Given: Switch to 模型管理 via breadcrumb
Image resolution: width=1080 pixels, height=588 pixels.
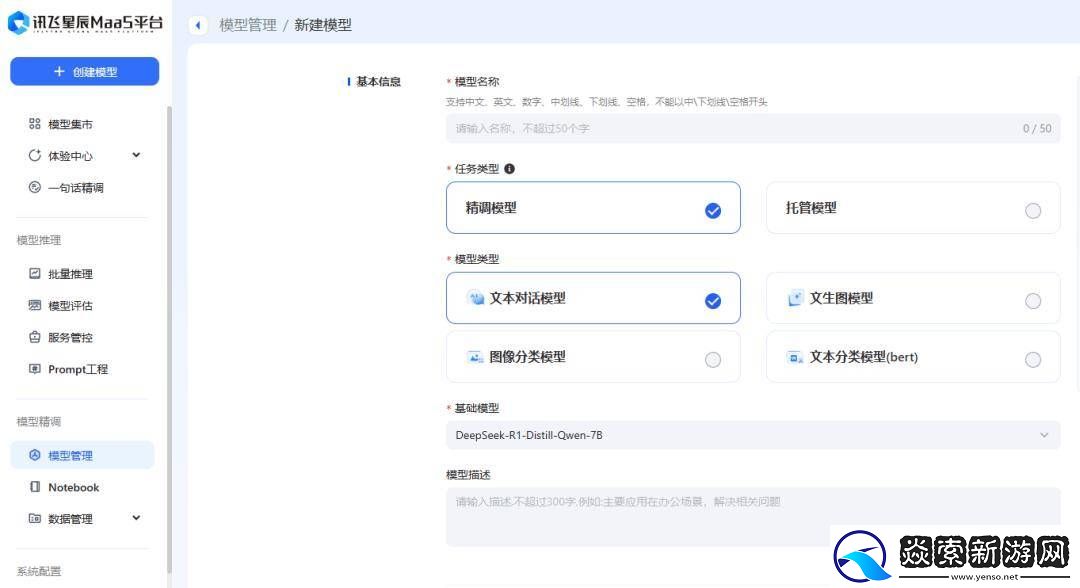Looking at the screenshot, I should point(248,25).
